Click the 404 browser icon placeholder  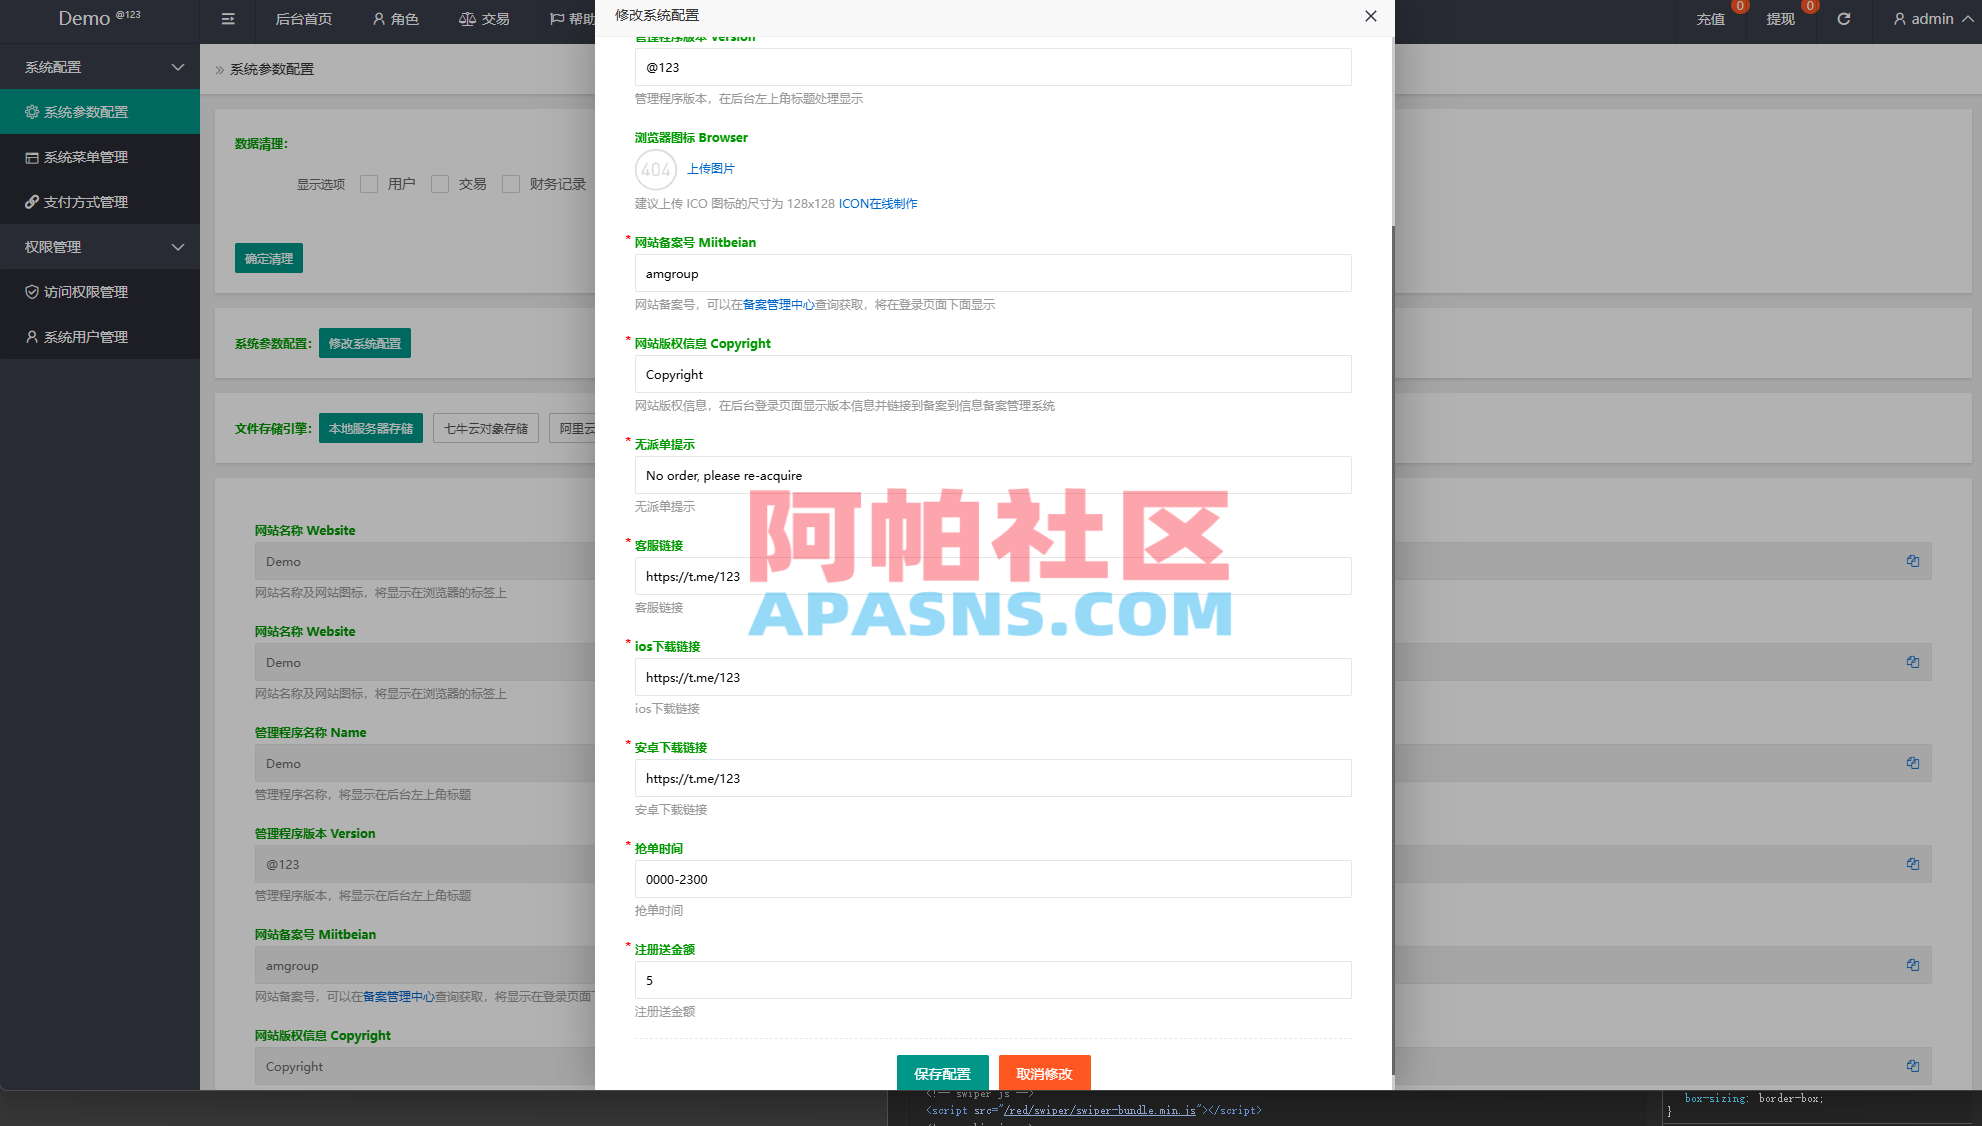(x=656, y=169)
